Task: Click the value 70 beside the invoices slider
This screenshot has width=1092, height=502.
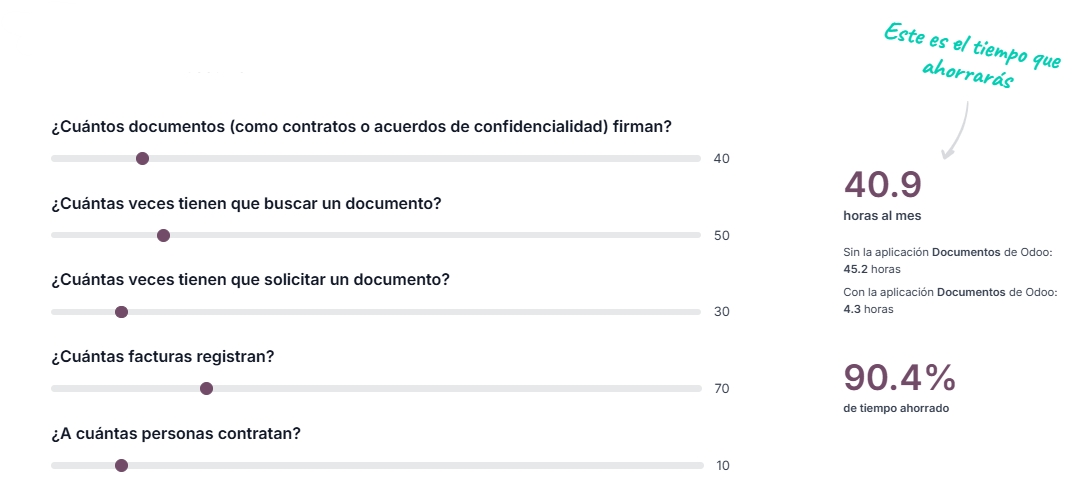Action: (x=721, y=389)
